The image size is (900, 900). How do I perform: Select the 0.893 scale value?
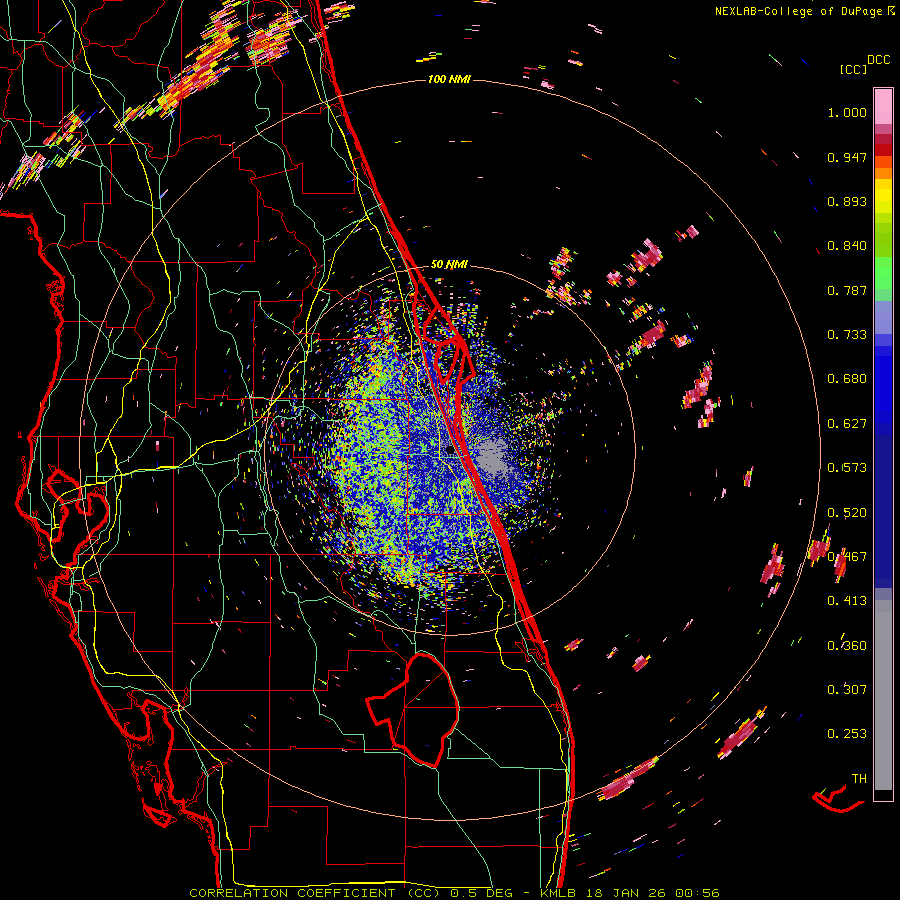(x=847, y=201)
